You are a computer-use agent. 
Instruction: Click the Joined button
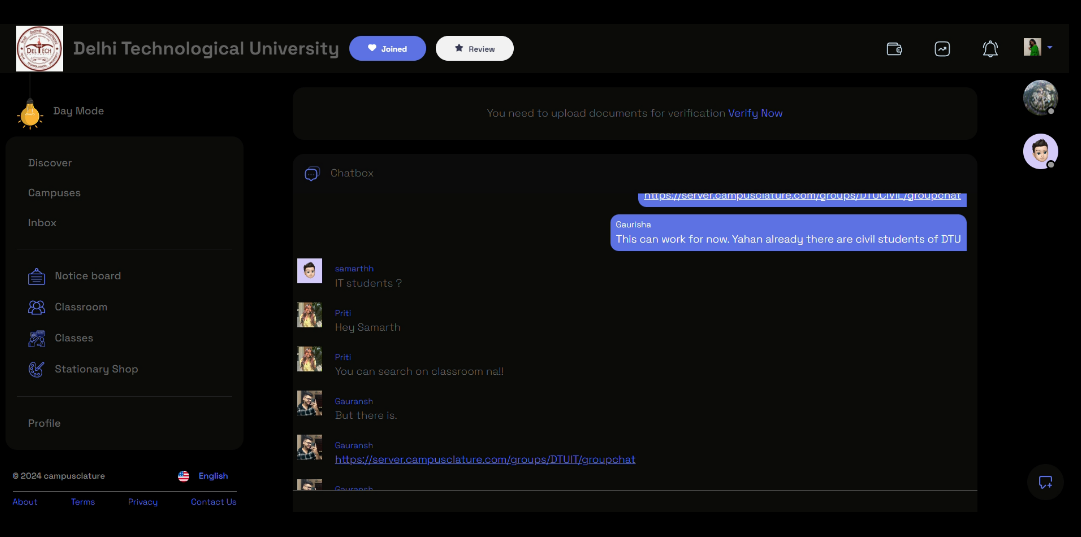tap(387, 48)
